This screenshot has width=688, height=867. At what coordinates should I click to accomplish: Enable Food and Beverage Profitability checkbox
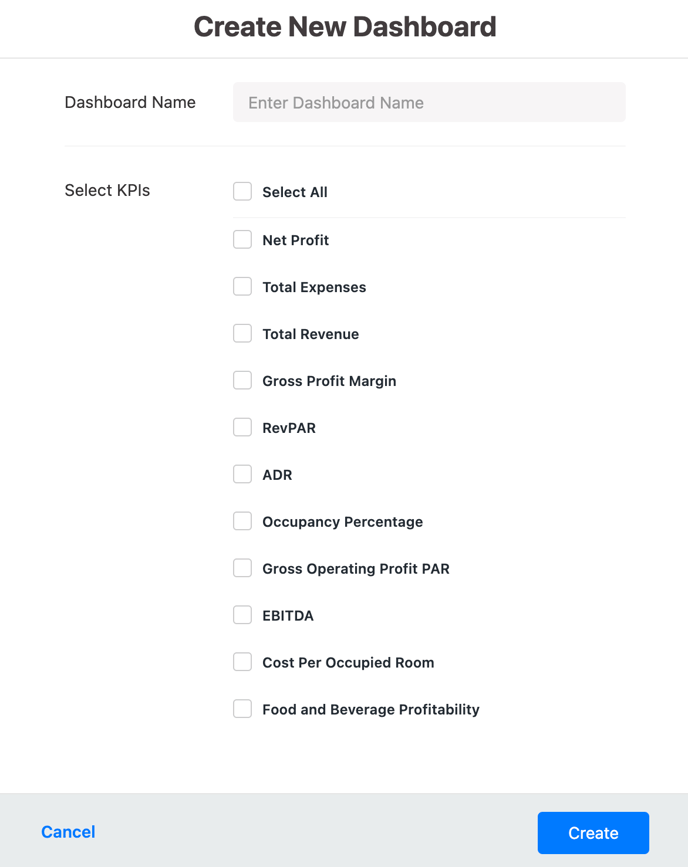point(242,709)
